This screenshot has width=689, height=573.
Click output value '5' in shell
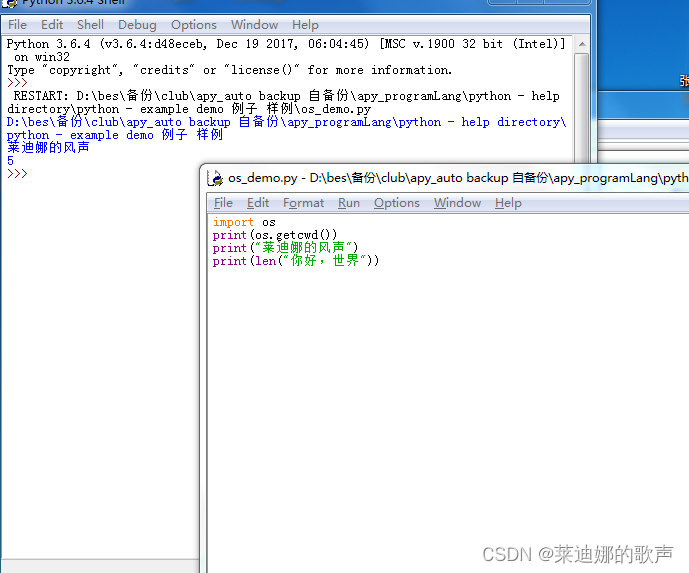(x=10, y=161)
